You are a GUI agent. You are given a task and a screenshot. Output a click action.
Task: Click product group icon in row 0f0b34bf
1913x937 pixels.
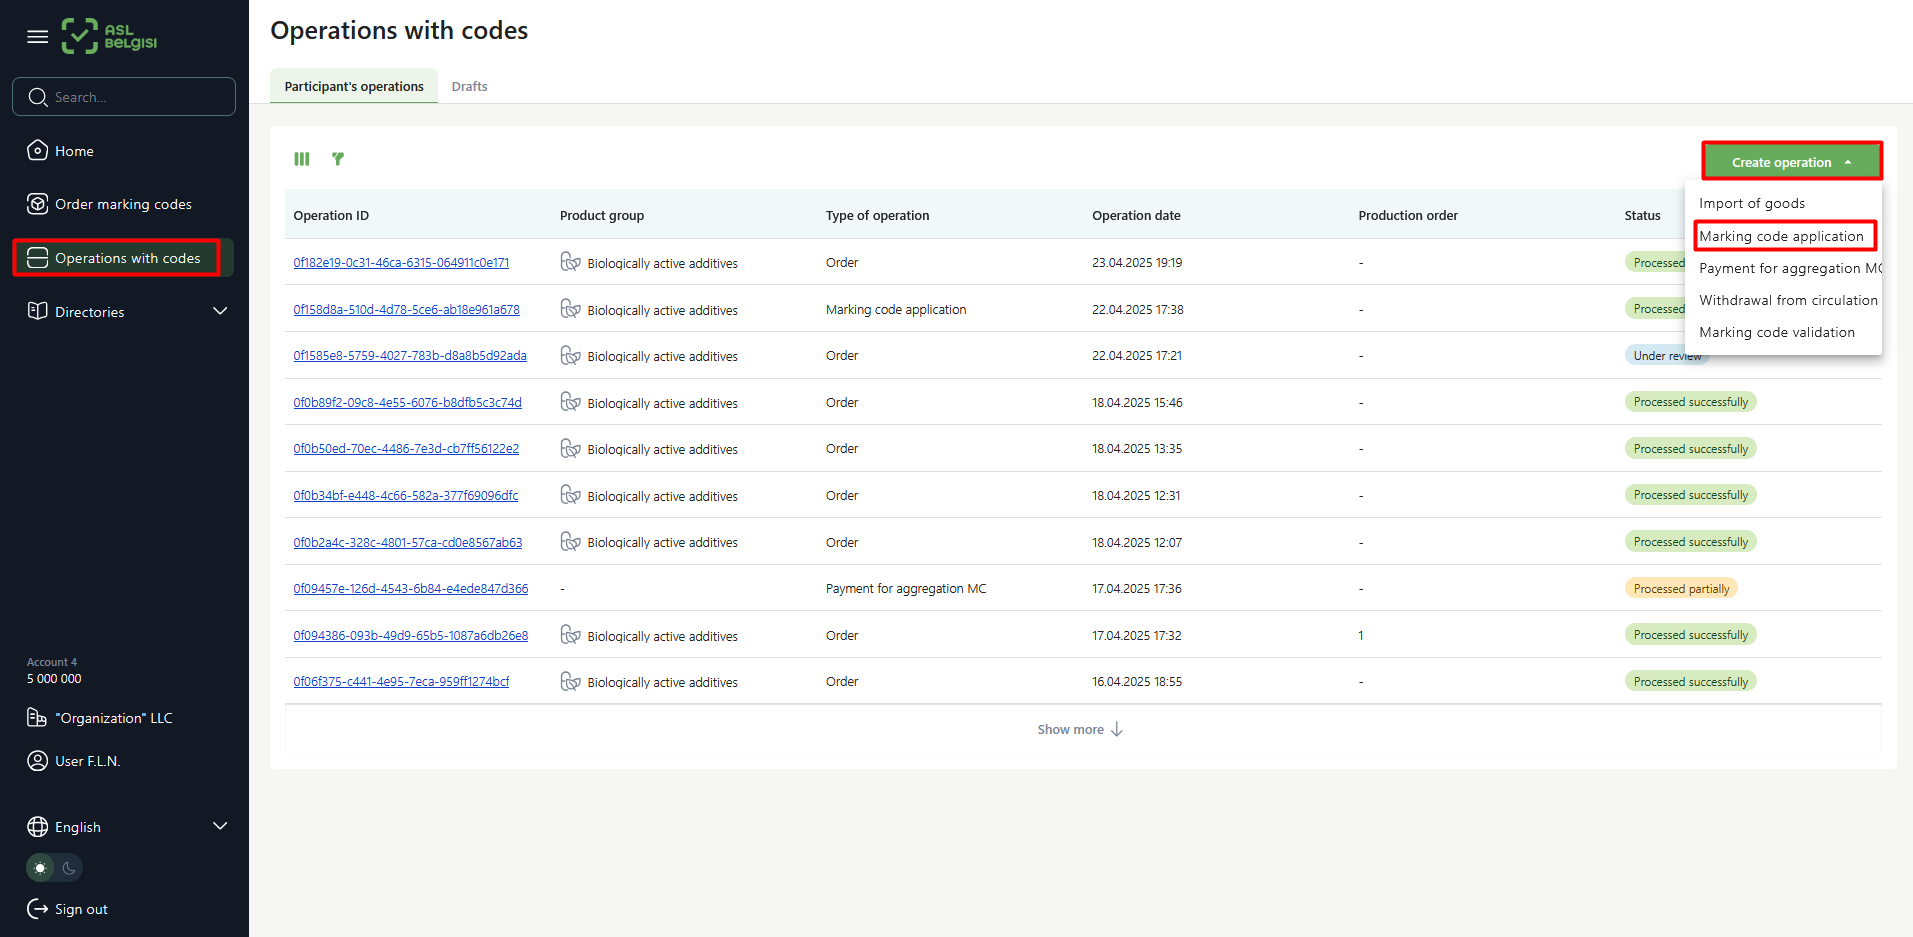tap(570, 495)
